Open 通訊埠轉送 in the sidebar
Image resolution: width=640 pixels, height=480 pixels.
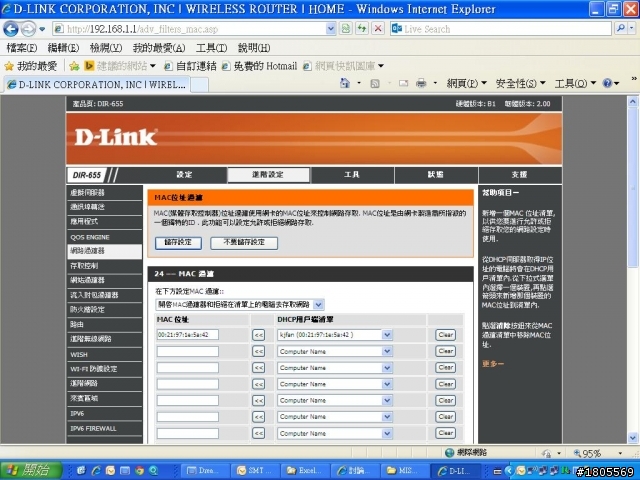pyautogui.click(x=104, y=207)
